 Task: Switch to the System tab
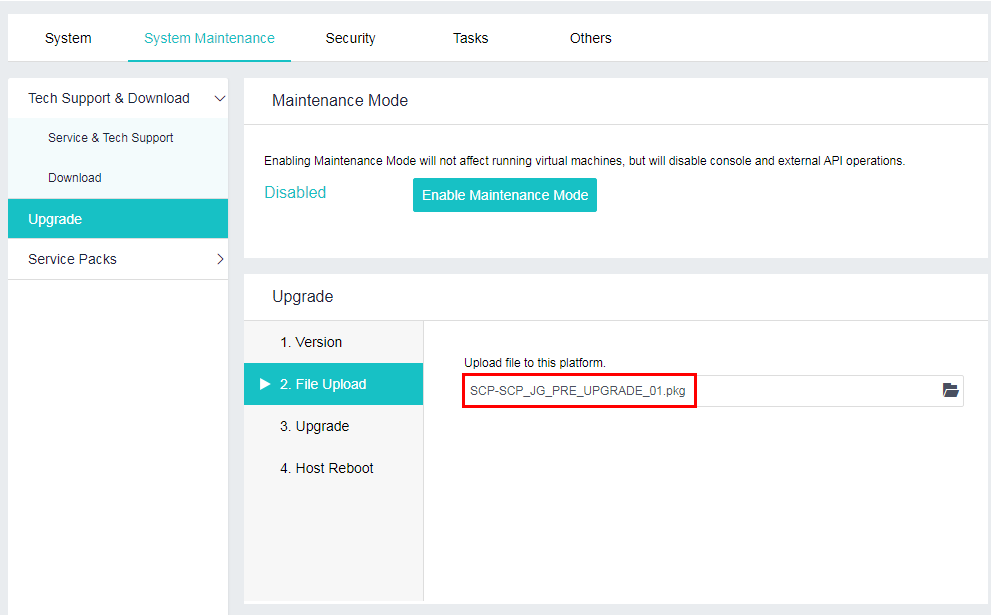click(68, 38)
